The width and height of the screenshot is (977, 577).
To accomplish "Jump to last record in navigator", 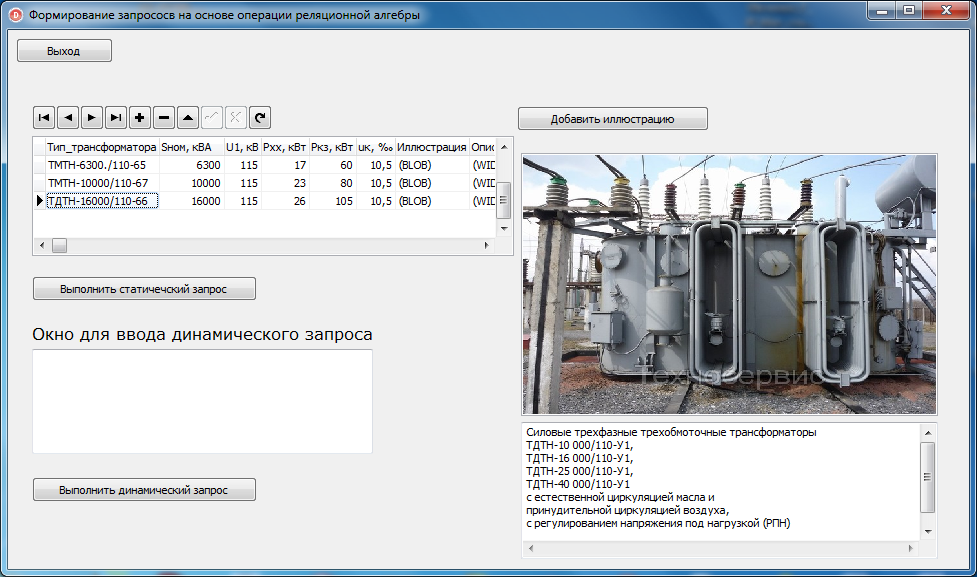I will [116, 118].
